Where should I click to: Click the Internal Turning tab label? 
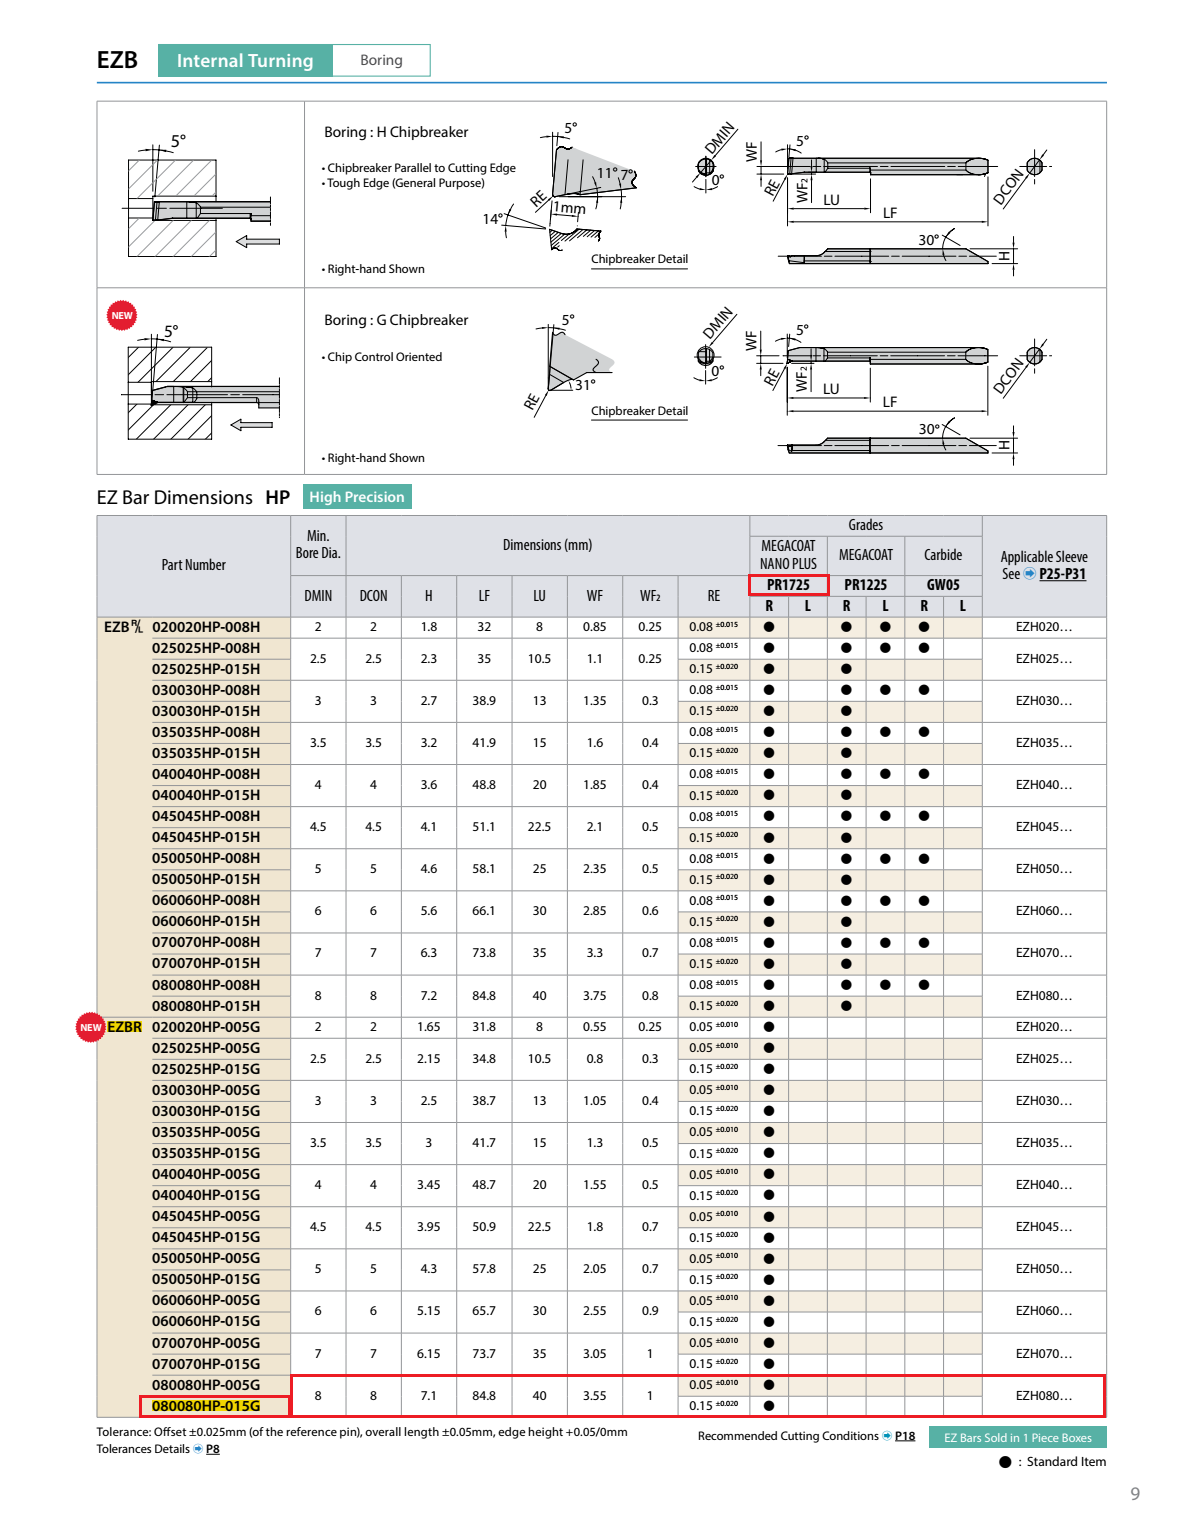tap(245, 61)
